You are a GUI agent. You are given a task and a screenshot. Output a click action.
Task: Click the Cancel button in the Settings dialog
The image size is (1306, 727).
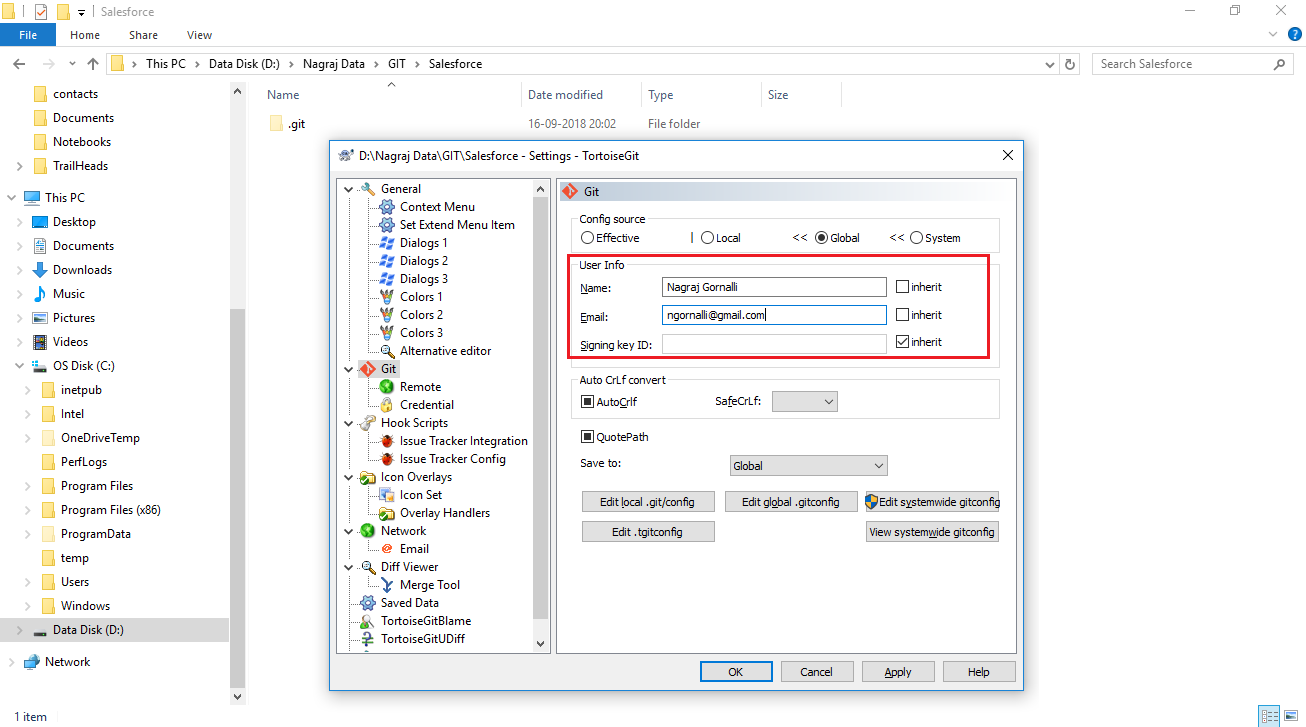pyautogui.click(x=817, y=672)
